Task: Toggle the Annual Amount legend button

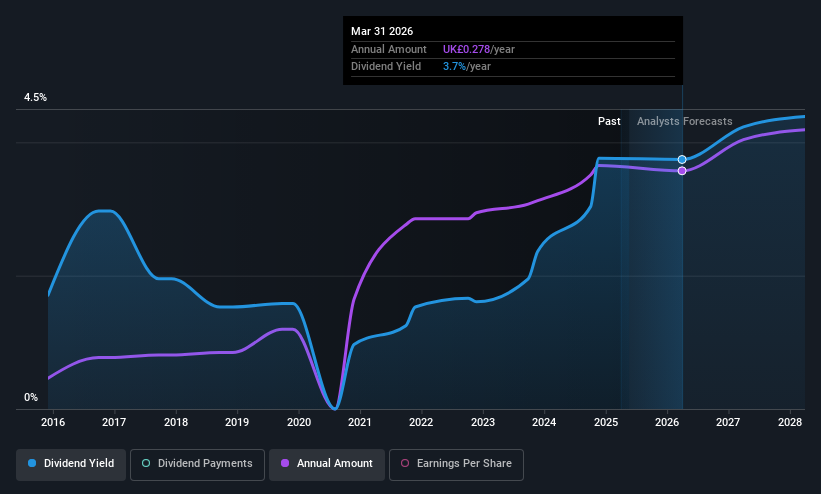Action: pos(327,464)
